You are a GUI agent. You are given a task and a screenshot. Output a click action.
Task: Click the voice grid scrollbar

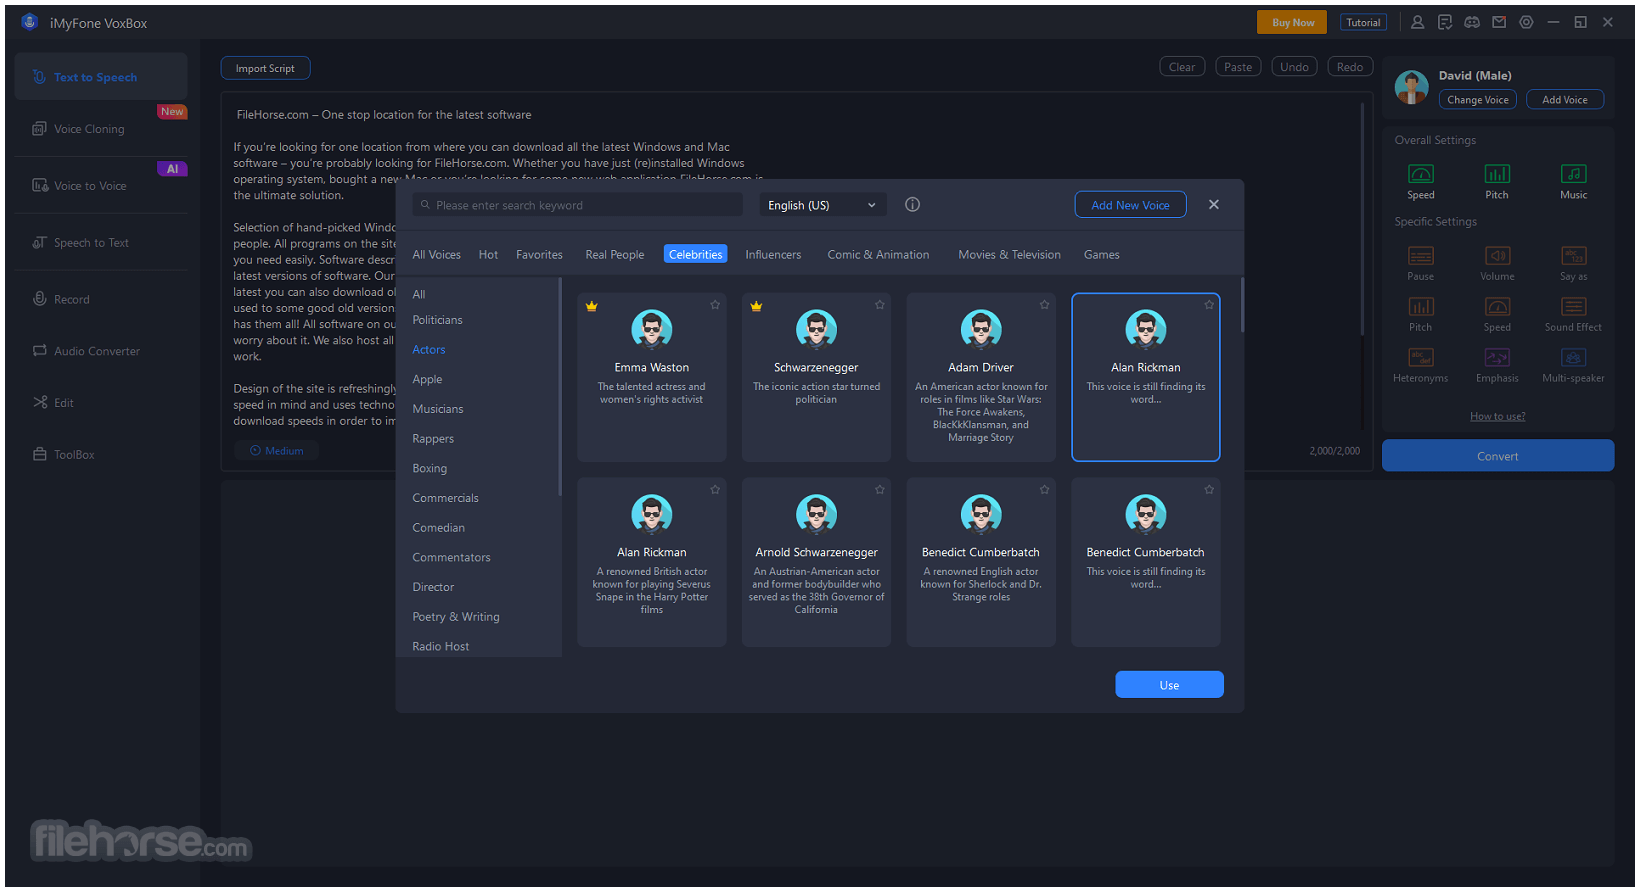click(x=1241, y=305)
